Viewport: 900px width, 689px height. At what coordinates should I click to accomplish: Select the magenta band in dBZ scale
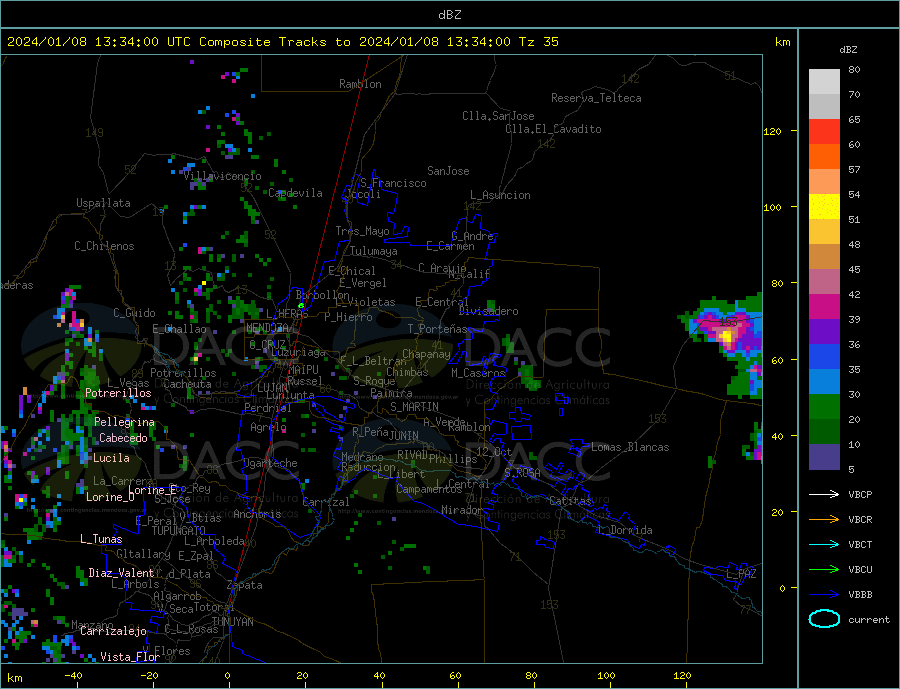click(824, 307)
